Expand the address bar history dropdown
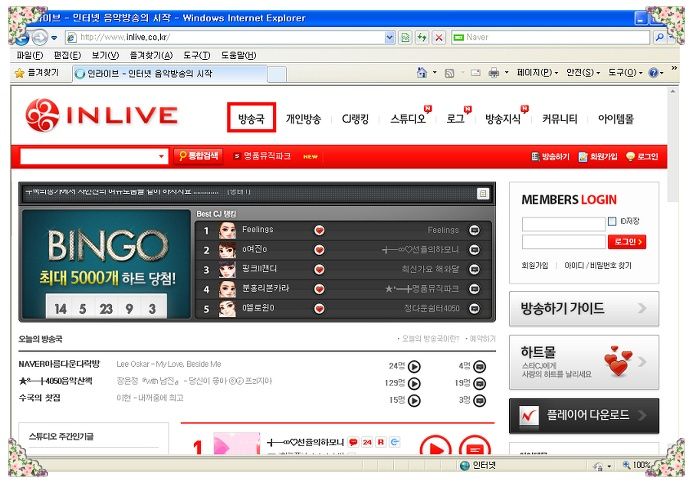Viewport: 693px width, 483px height. (389, 38)
